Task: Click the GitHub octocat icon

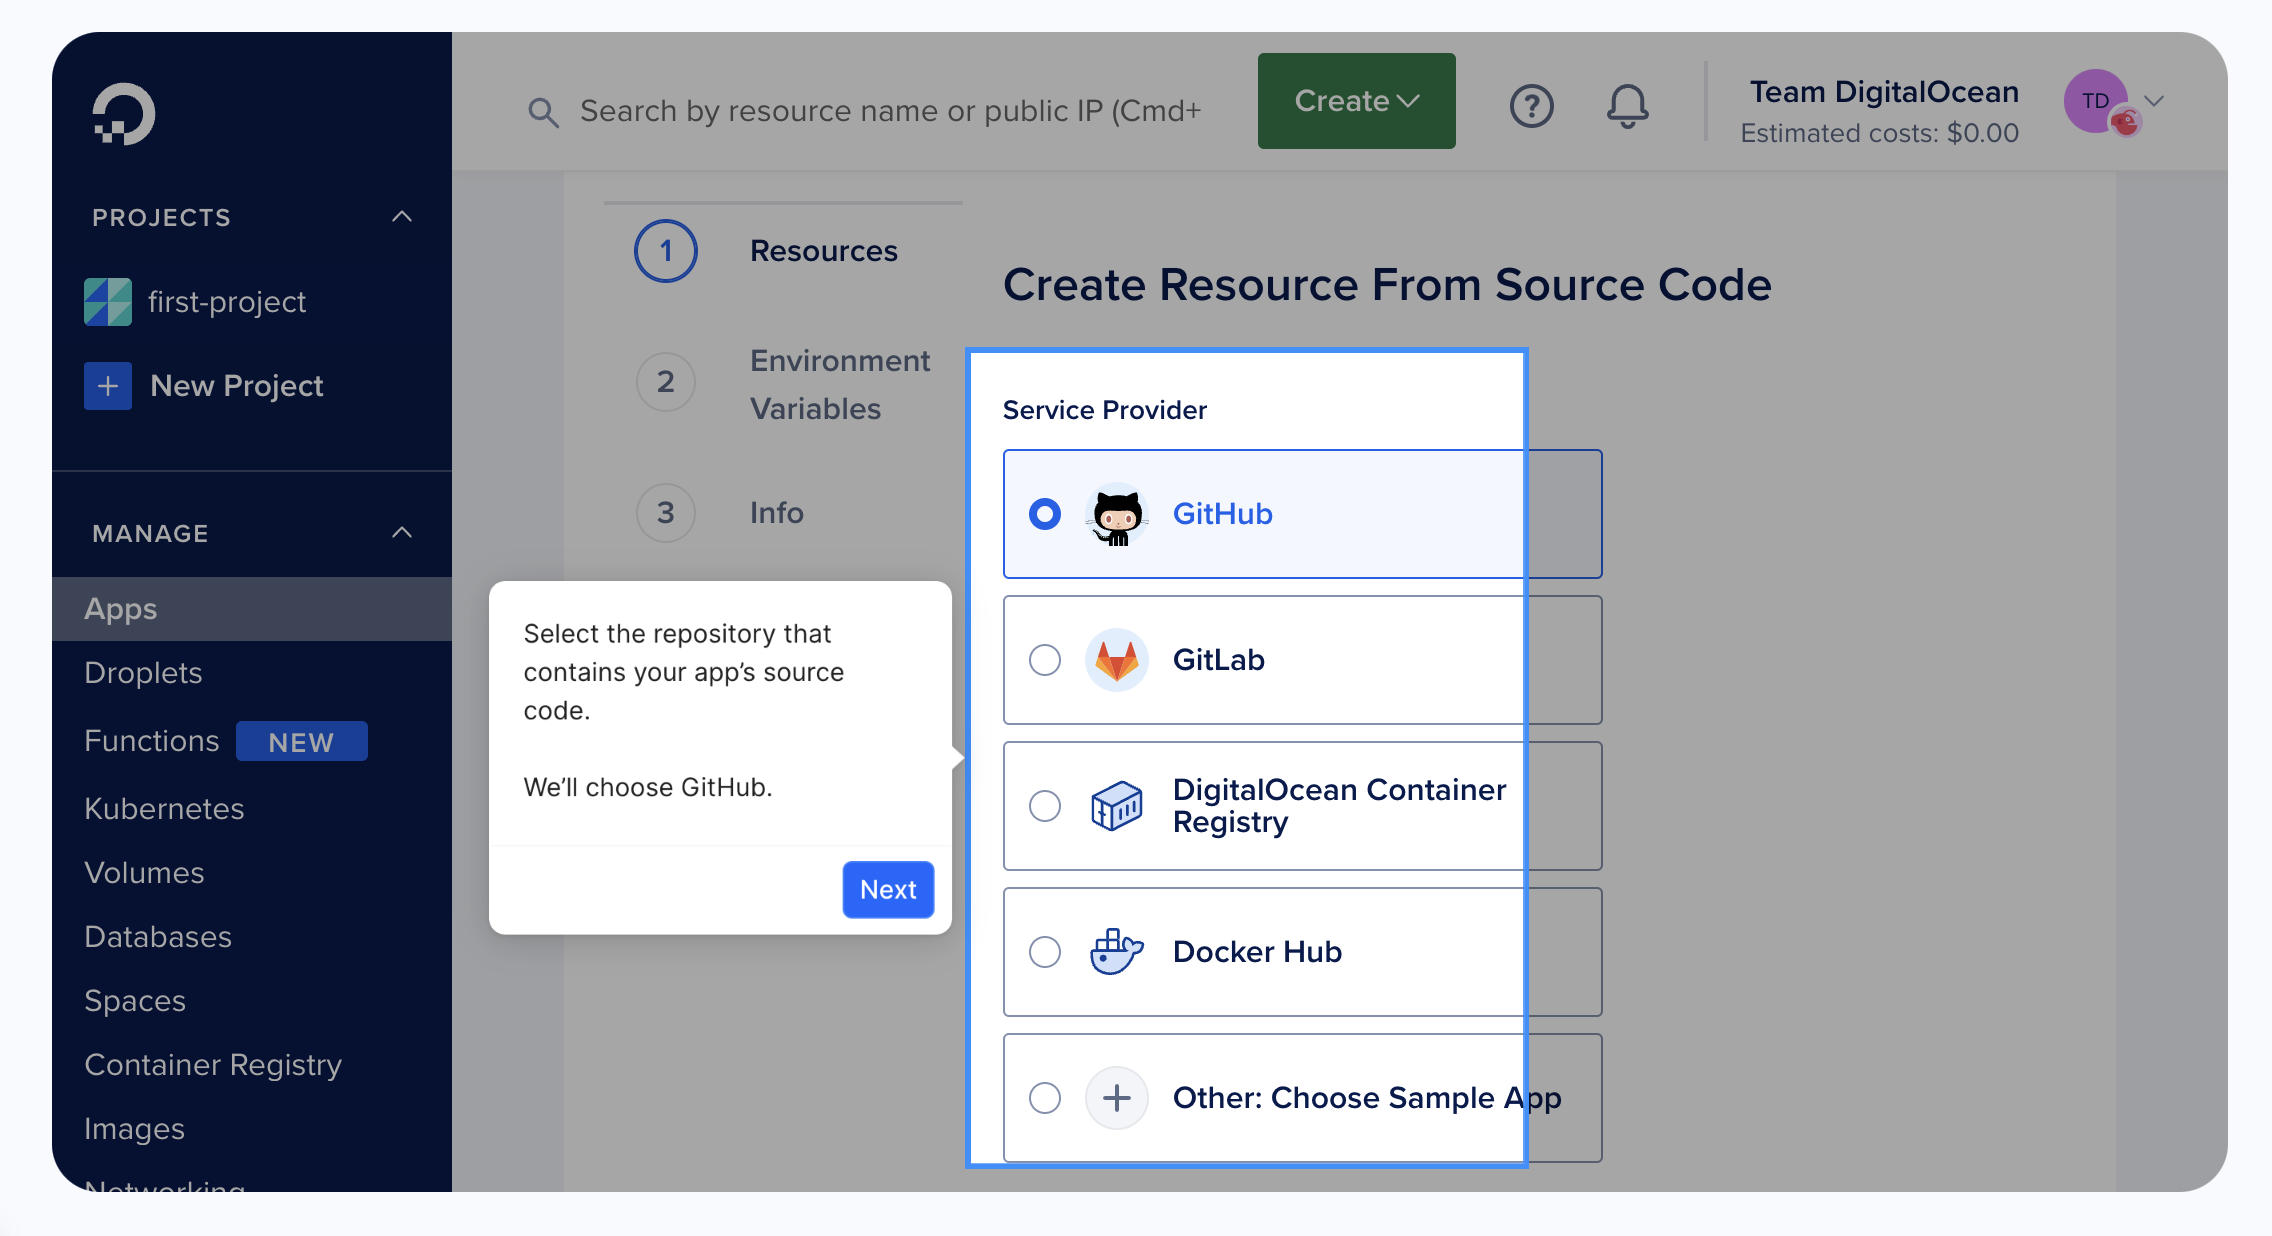Action: [x=1116, y=514]
